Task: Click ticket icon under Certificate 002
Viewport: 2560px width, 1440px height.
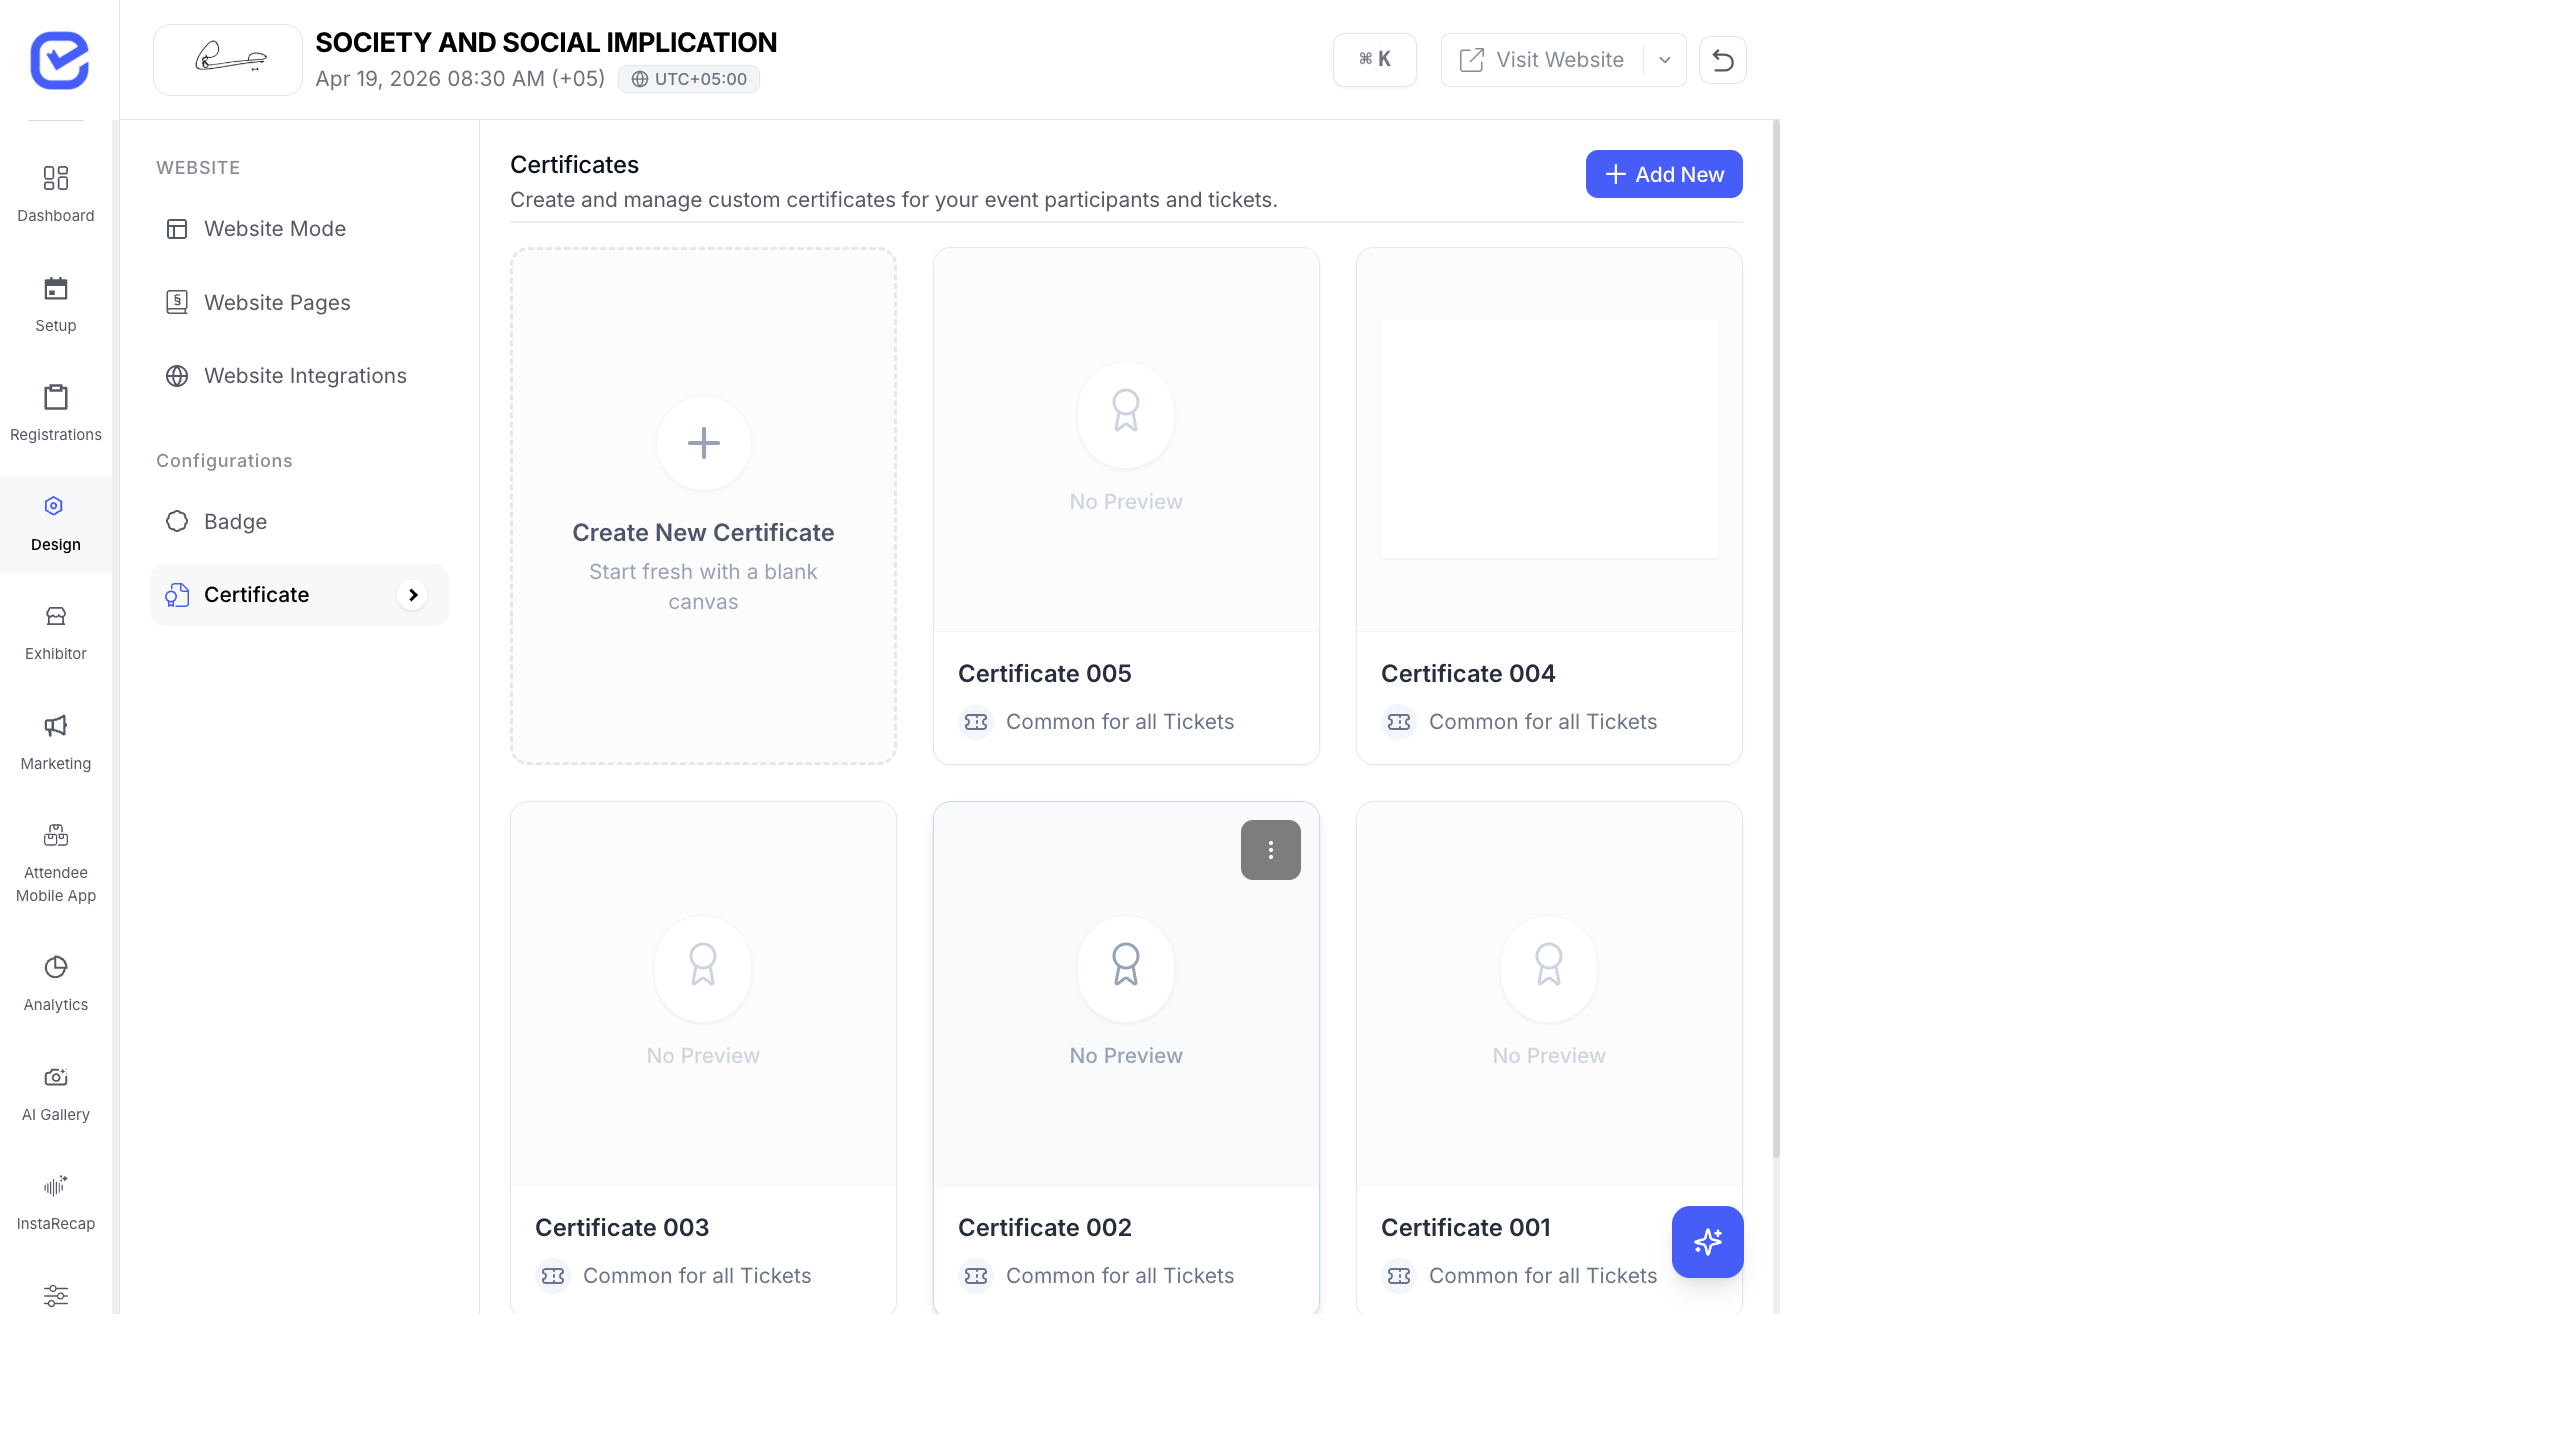Action: click(976, 1276)
